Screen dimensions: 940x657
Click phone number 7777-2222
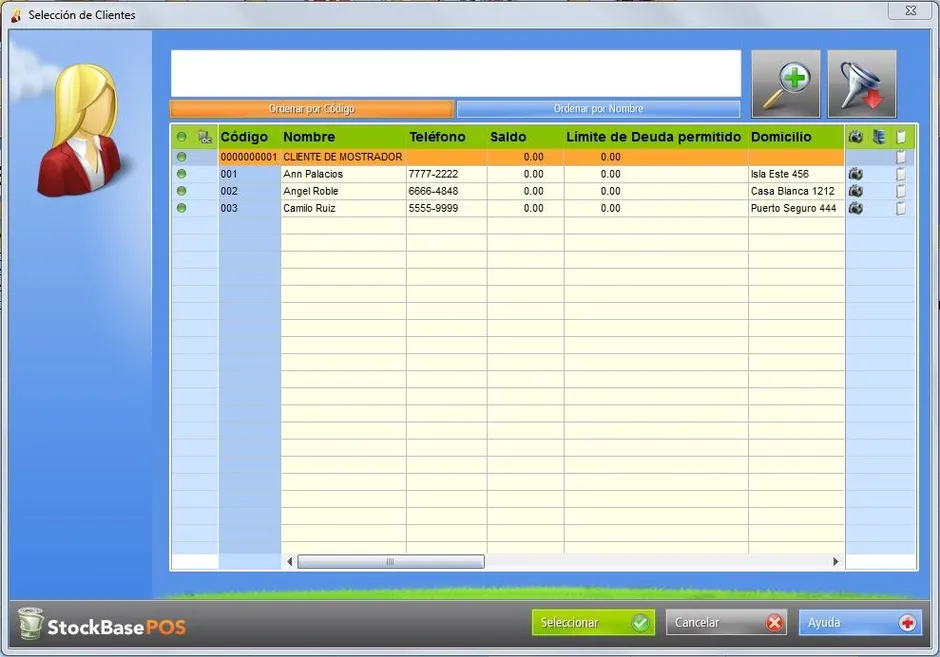coord(433,174)
